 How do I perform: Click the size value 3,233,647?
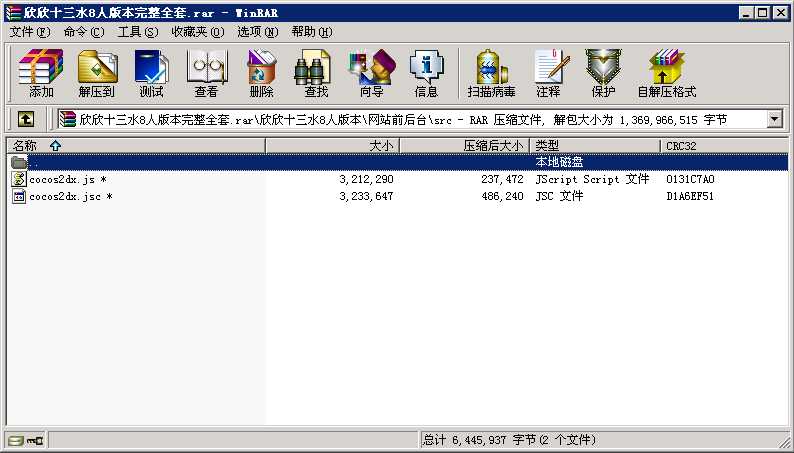coord(366,196)
